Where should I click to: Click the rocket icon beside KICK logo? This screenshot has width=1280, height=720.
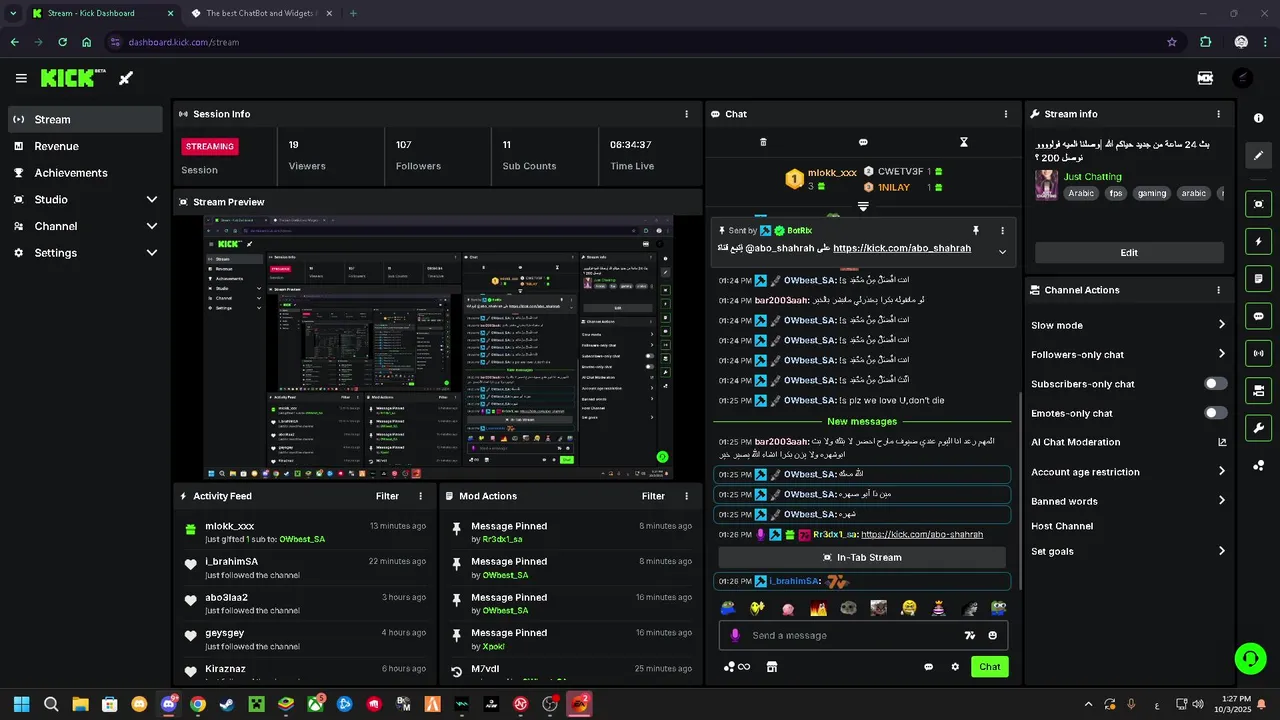126,78
